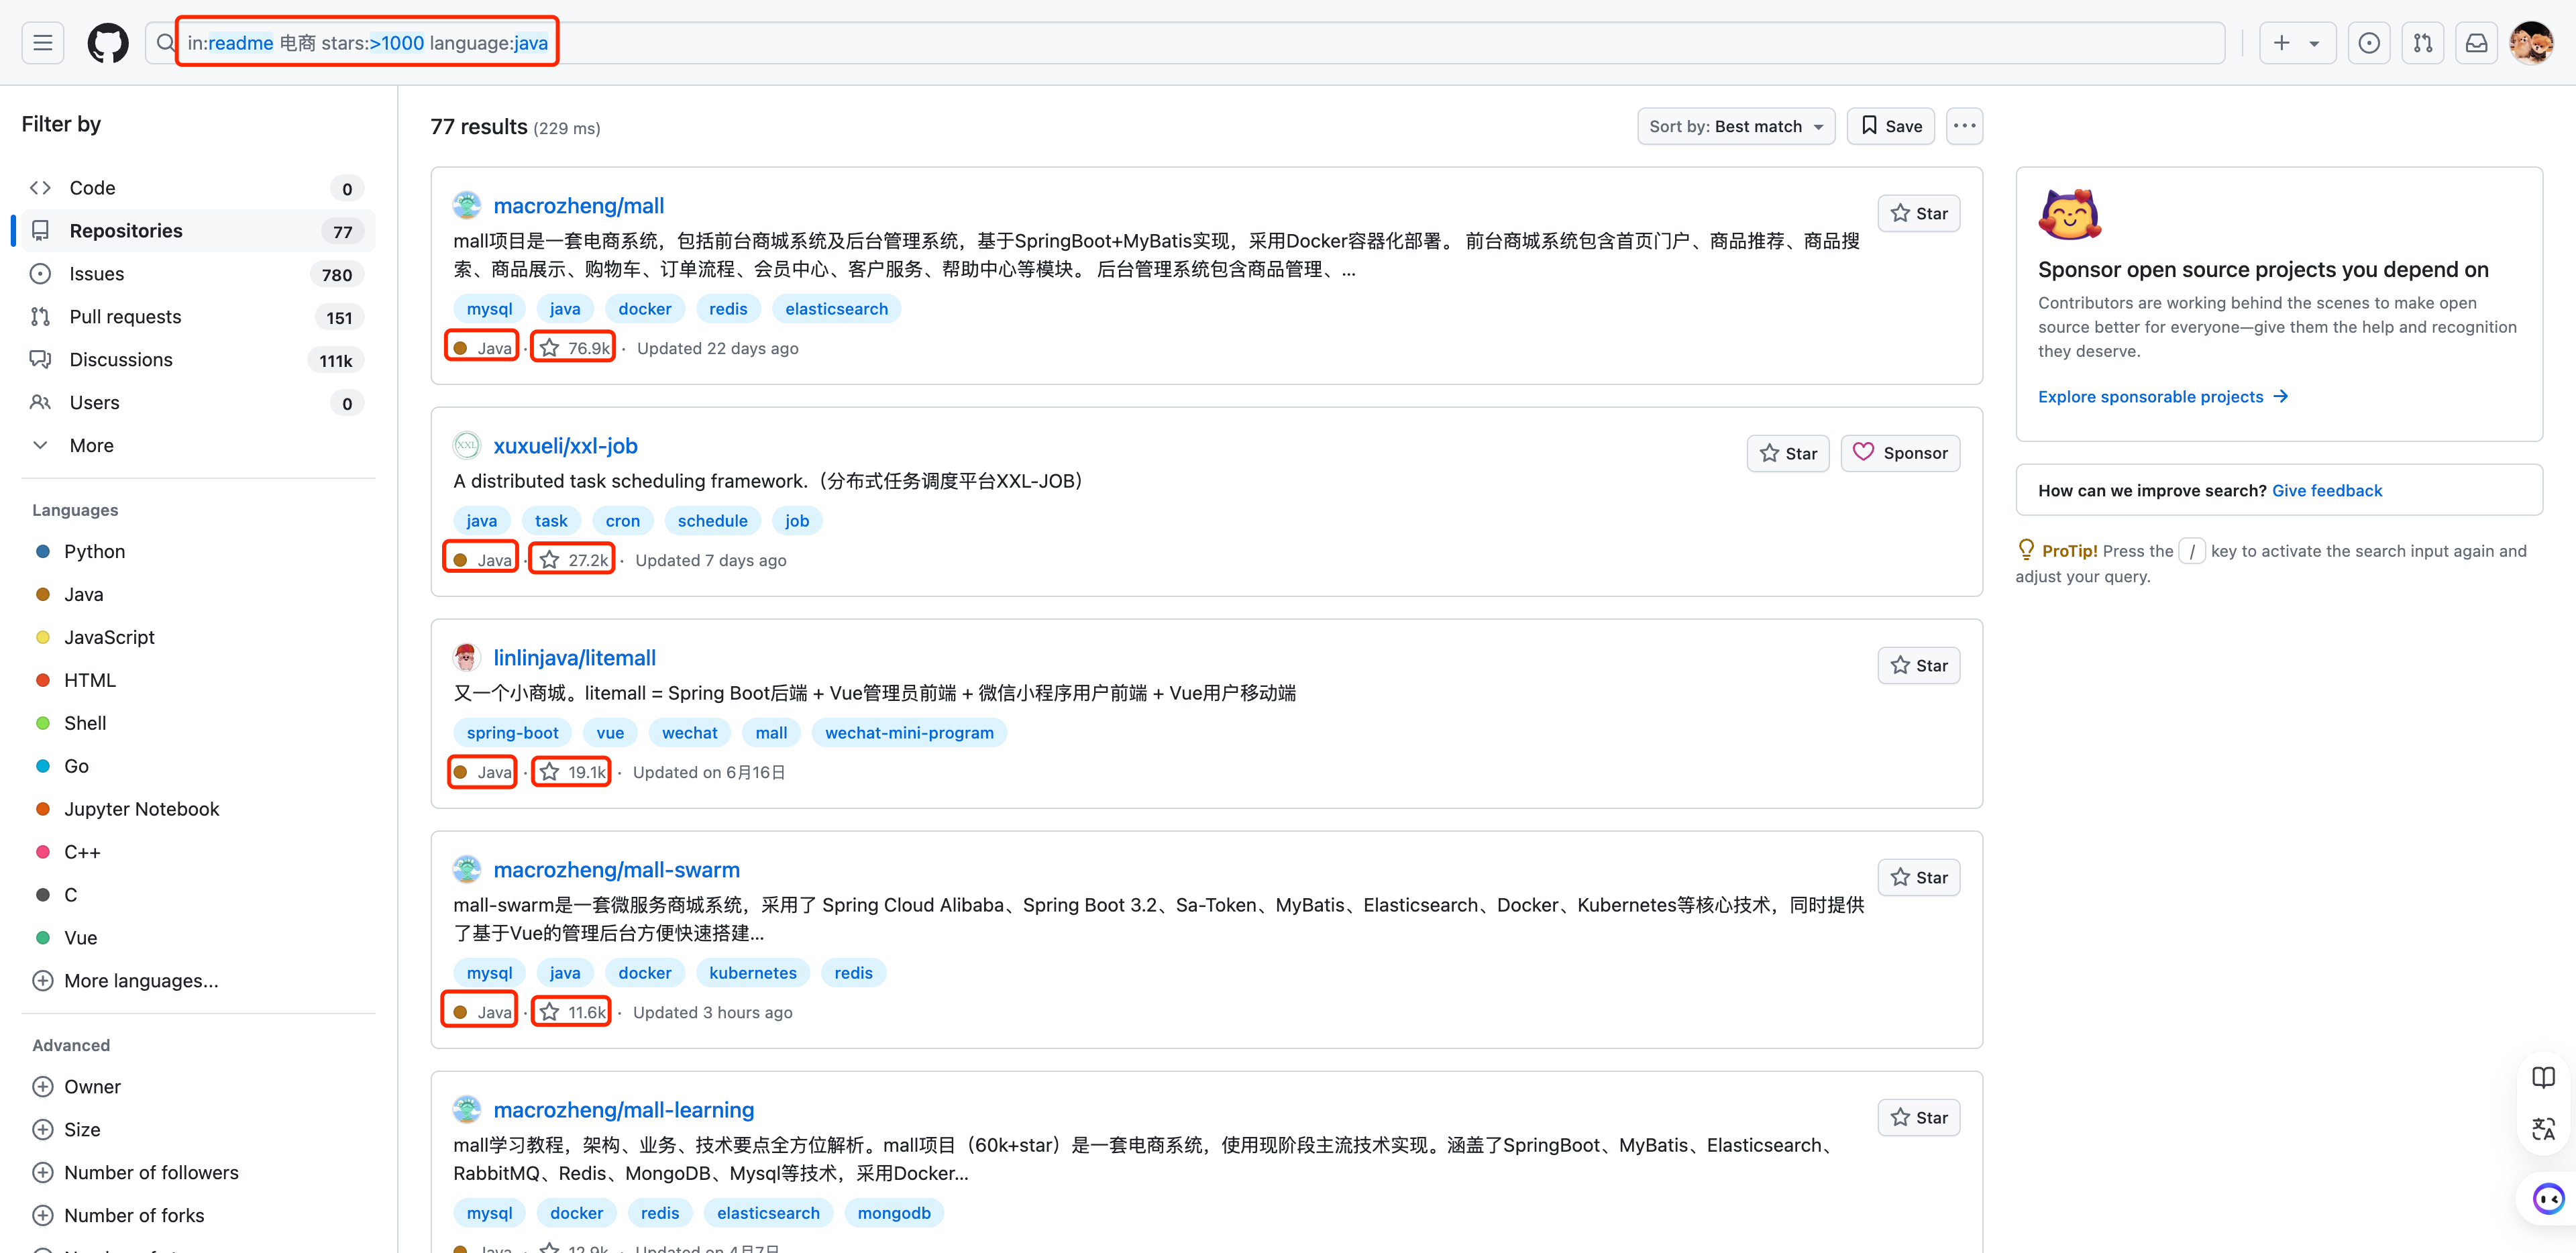This screenshot has height=1253, width=2576.
Task: Open the Sort by Best match dropdown
Action: (1735, 126)
